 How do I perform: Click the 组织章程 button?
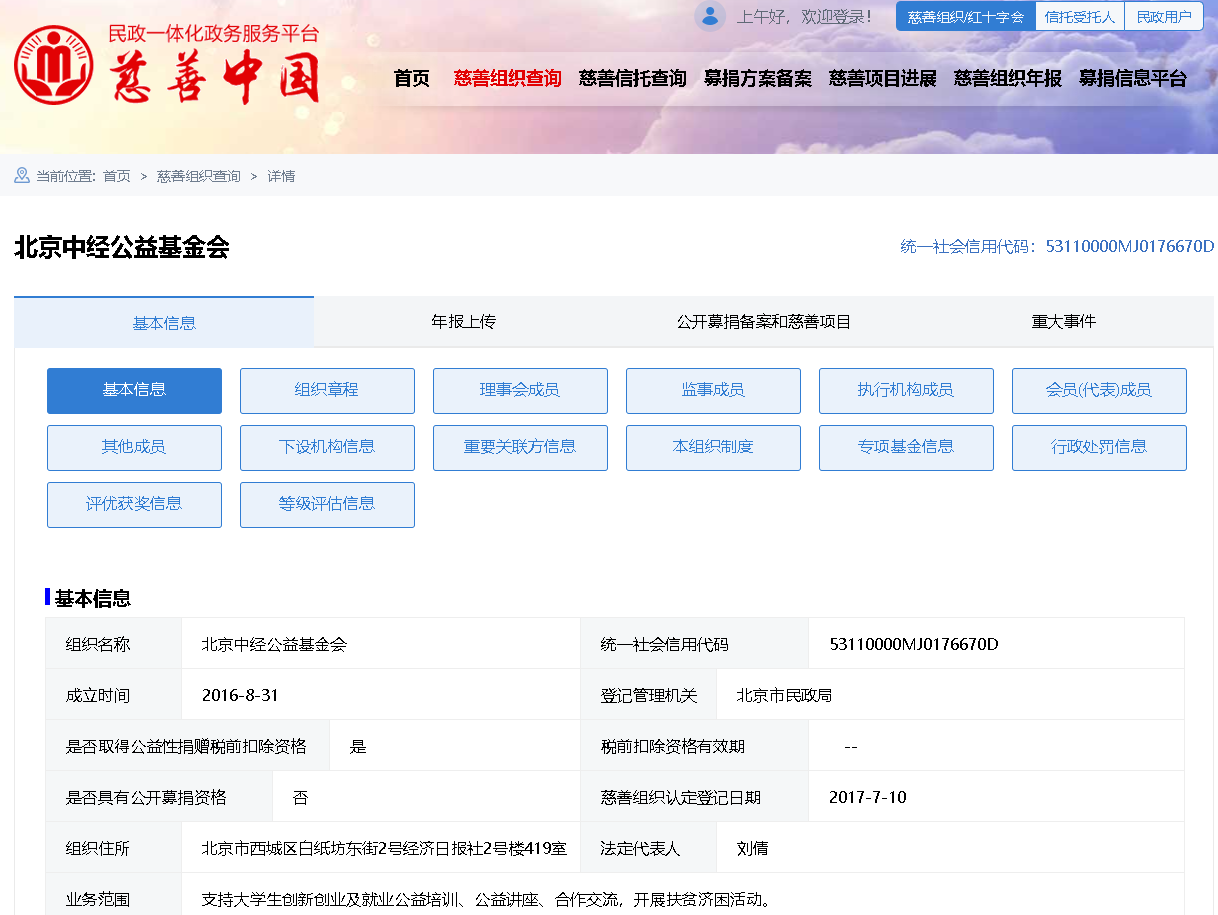(x=327, y=390)
